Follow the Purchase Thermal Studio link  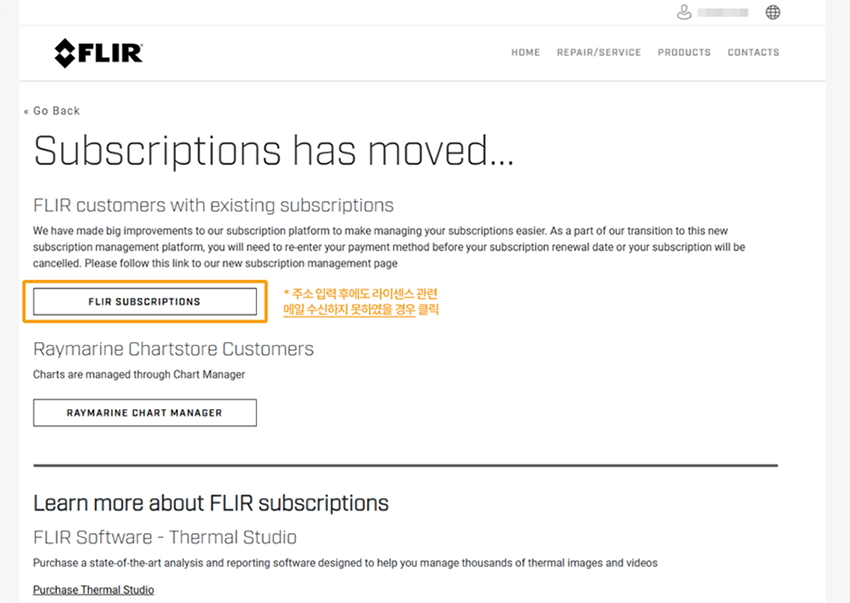(x=93, y=589)
